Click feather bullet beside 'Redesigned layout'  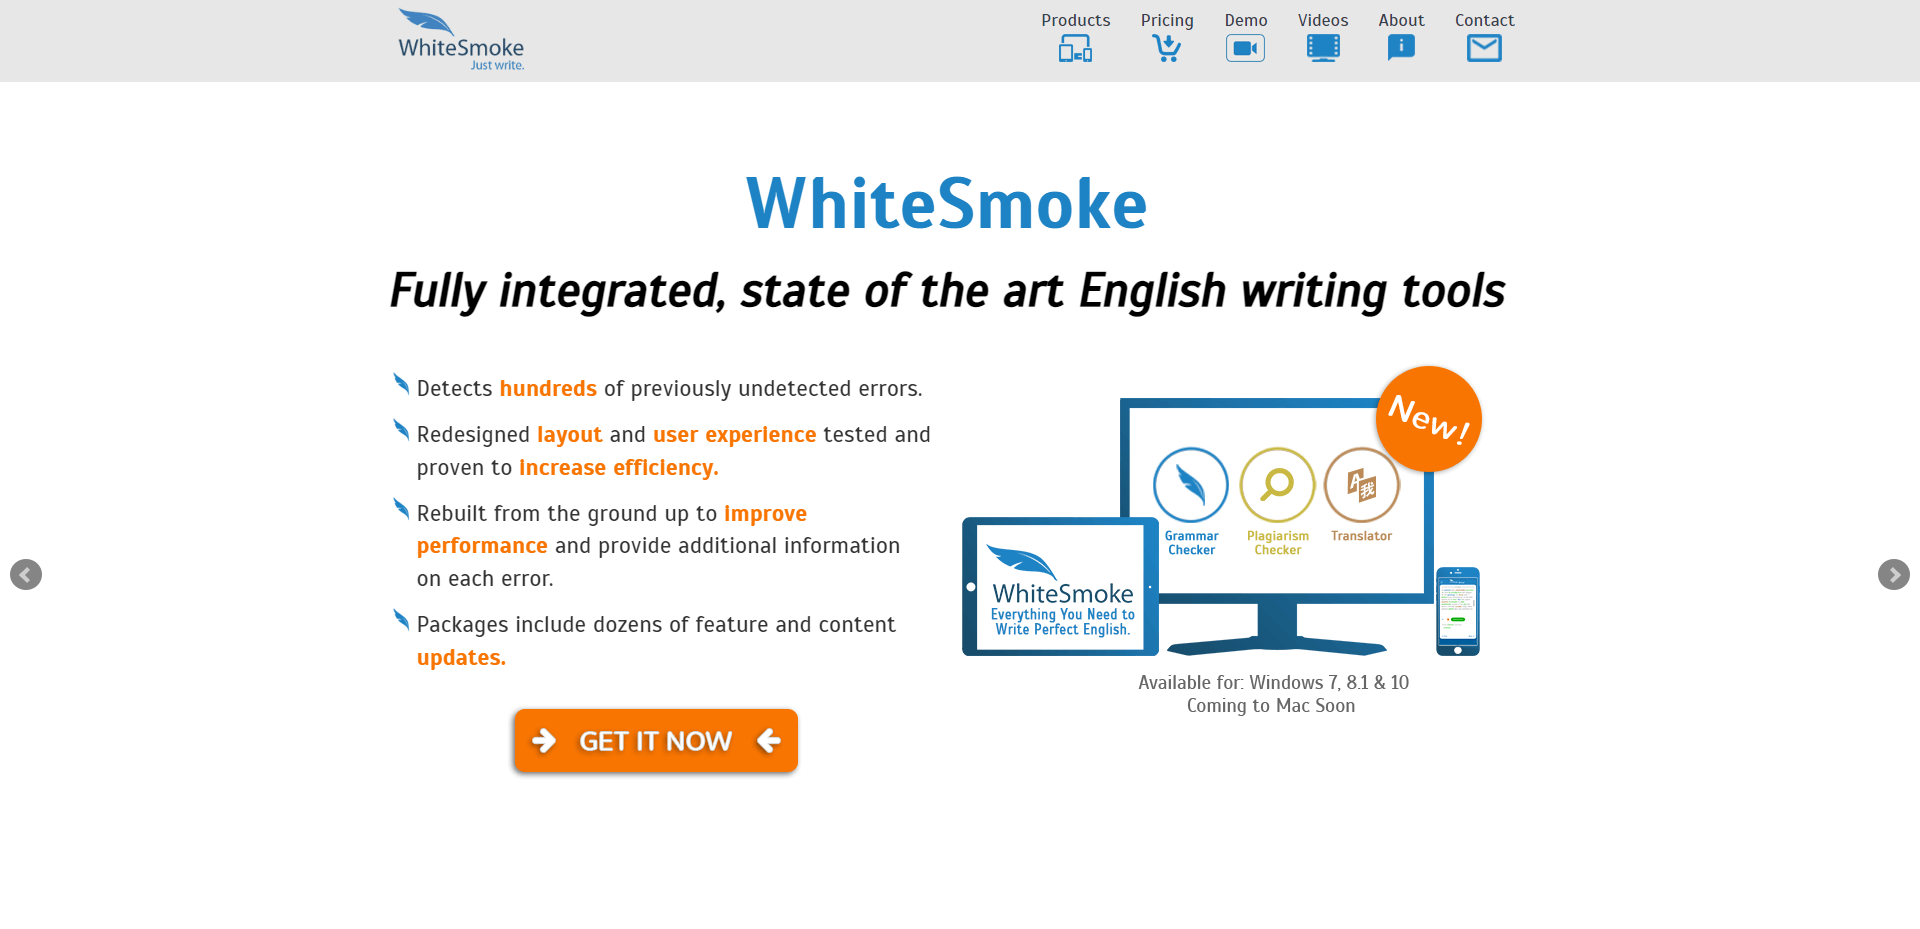(401, 429)
